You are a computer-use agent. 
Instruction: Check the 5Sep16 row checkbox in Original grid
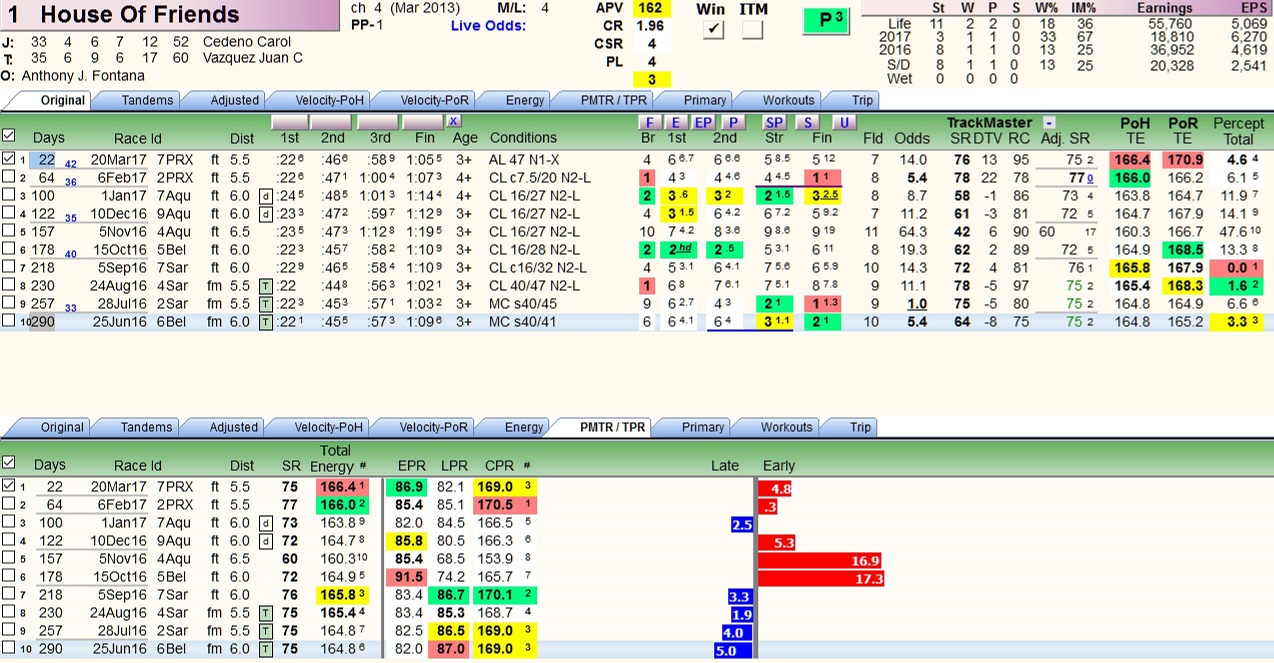tap(9, 267)
